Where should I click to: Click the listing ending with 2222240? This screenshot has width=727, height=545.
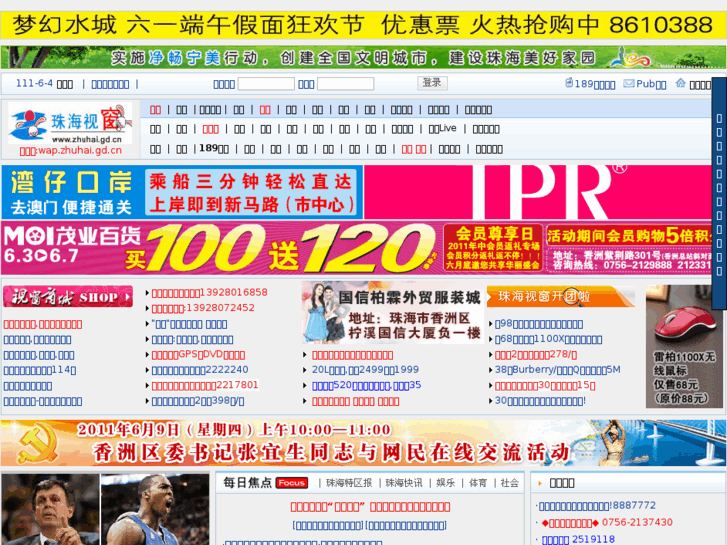(x=200, y=370)
